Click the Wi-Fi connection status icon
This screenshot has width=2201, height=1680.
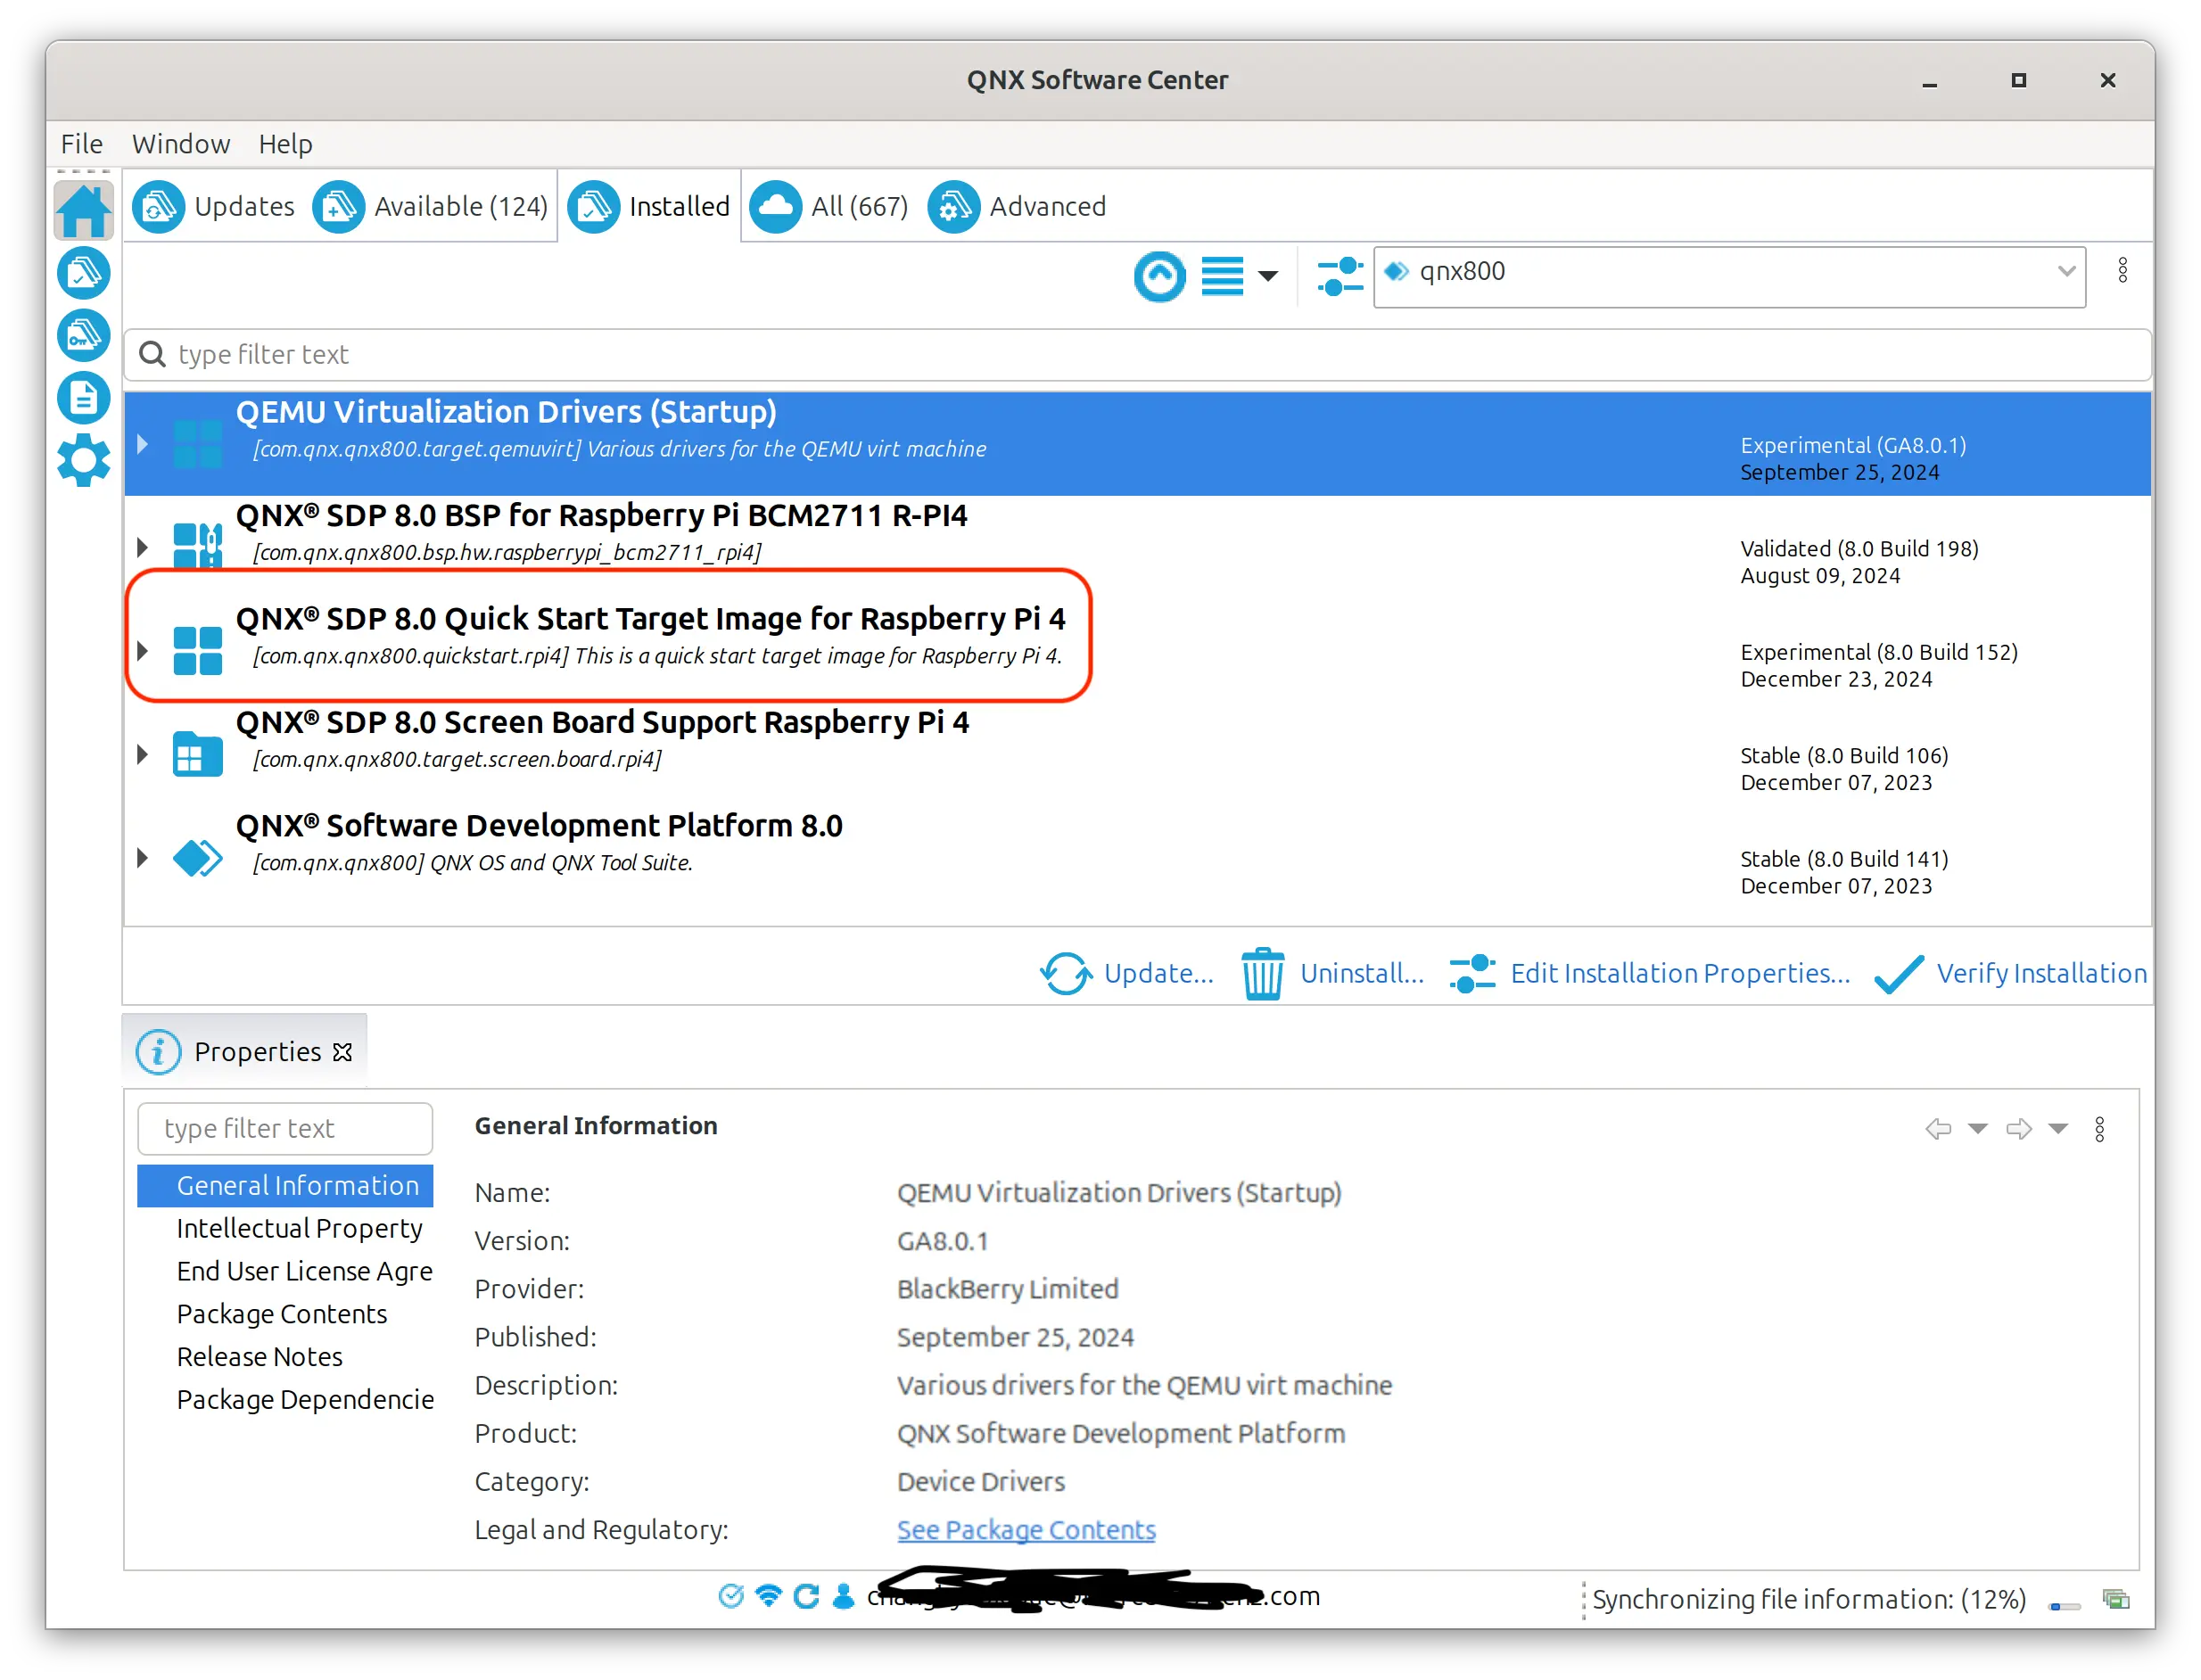coord(768,1596)
